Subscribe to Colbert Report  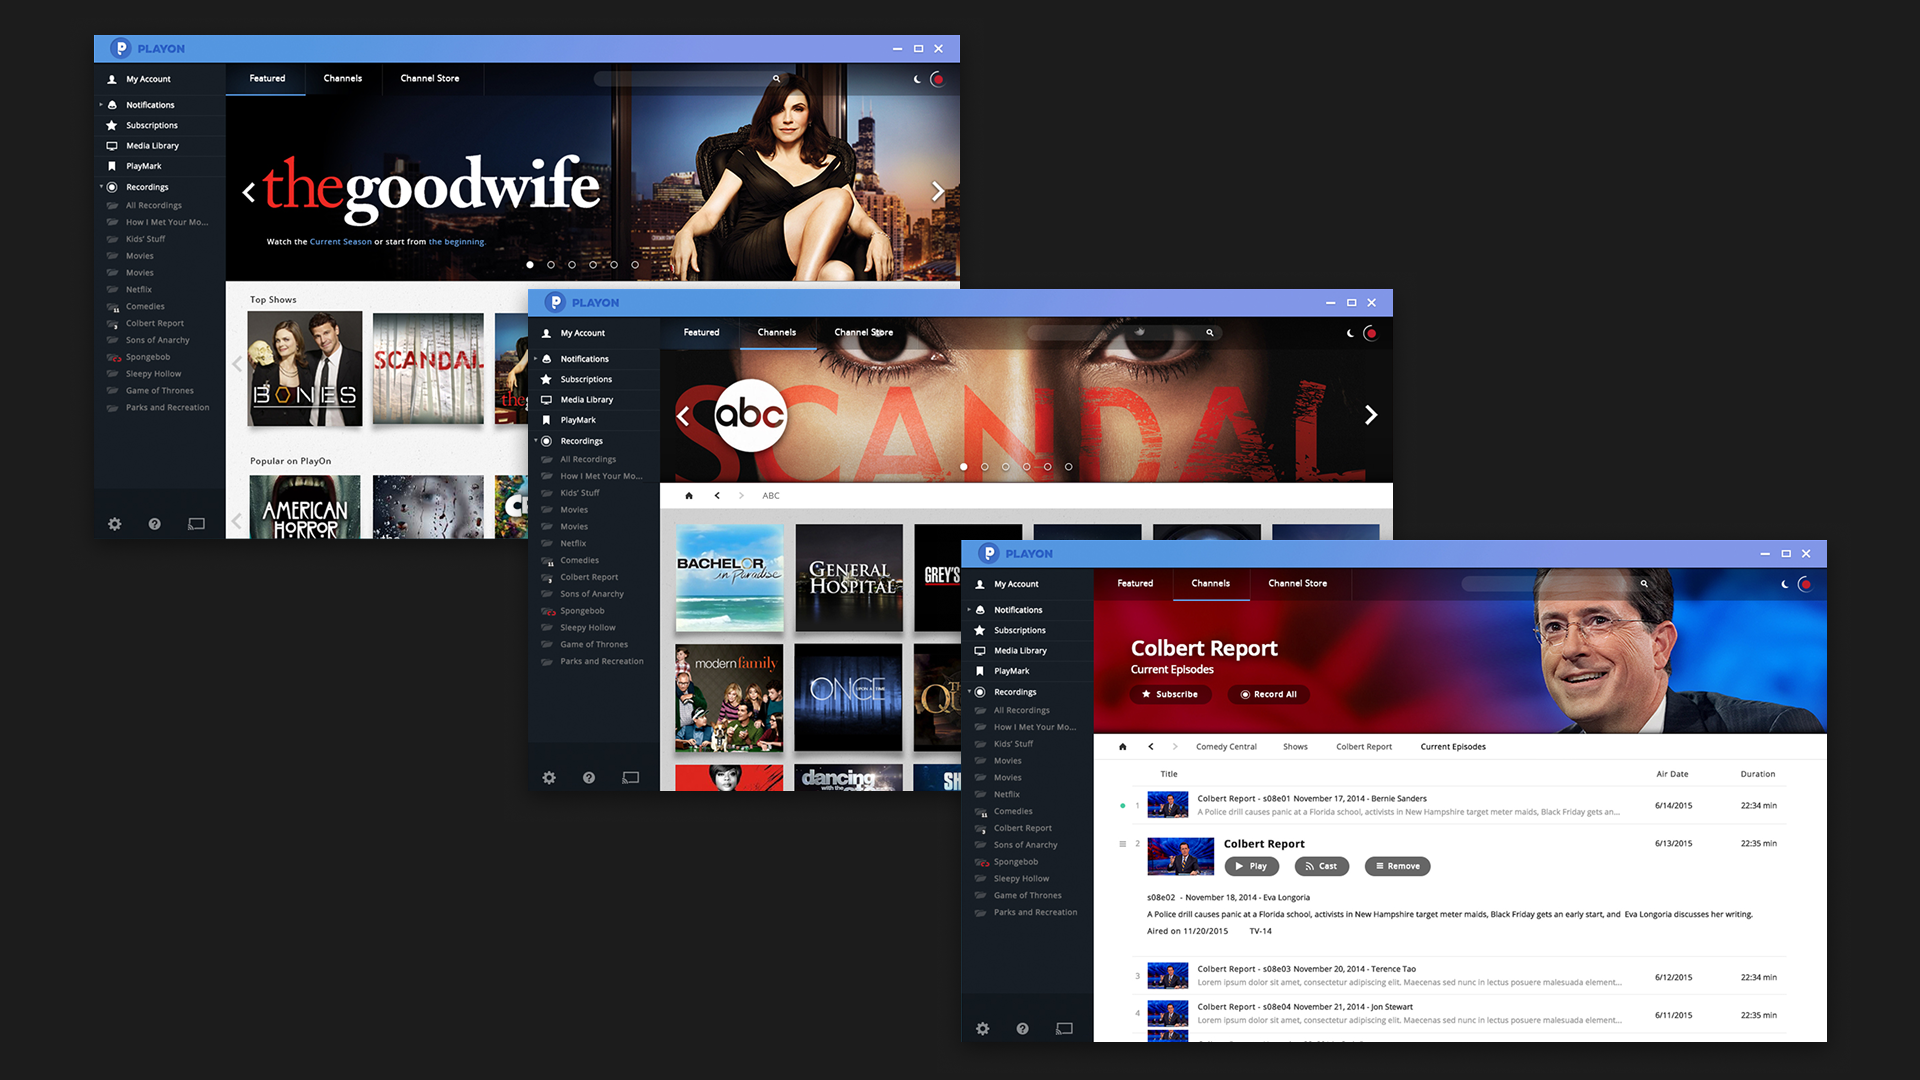[1169, 694]
